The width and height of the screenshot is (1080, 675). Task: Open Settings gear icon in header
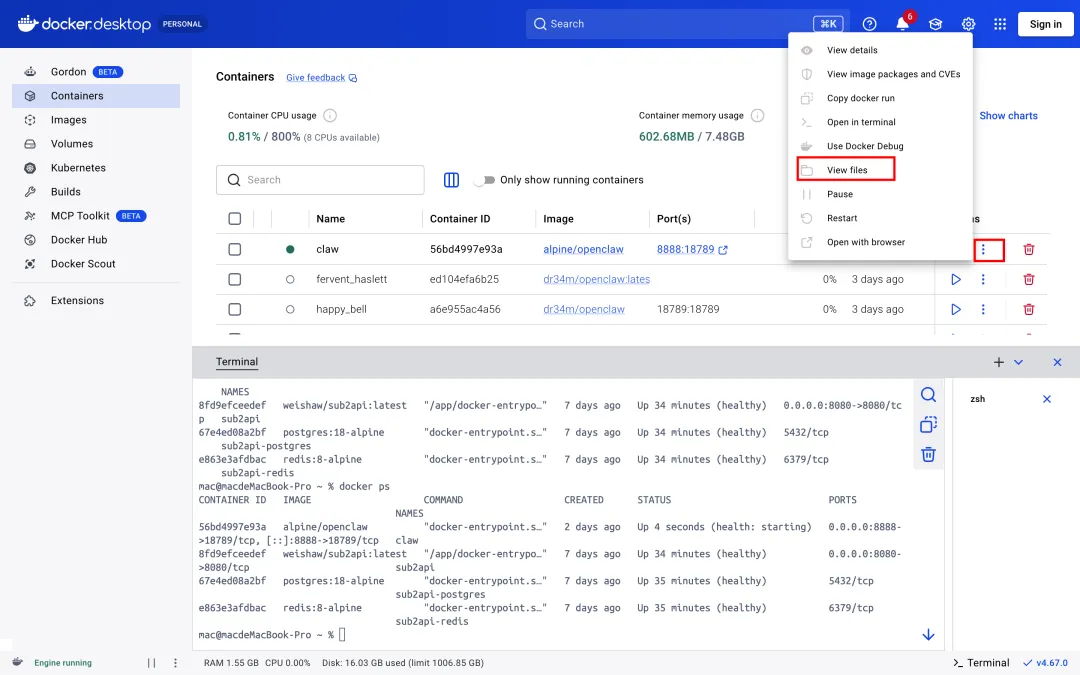pos(968,24)
